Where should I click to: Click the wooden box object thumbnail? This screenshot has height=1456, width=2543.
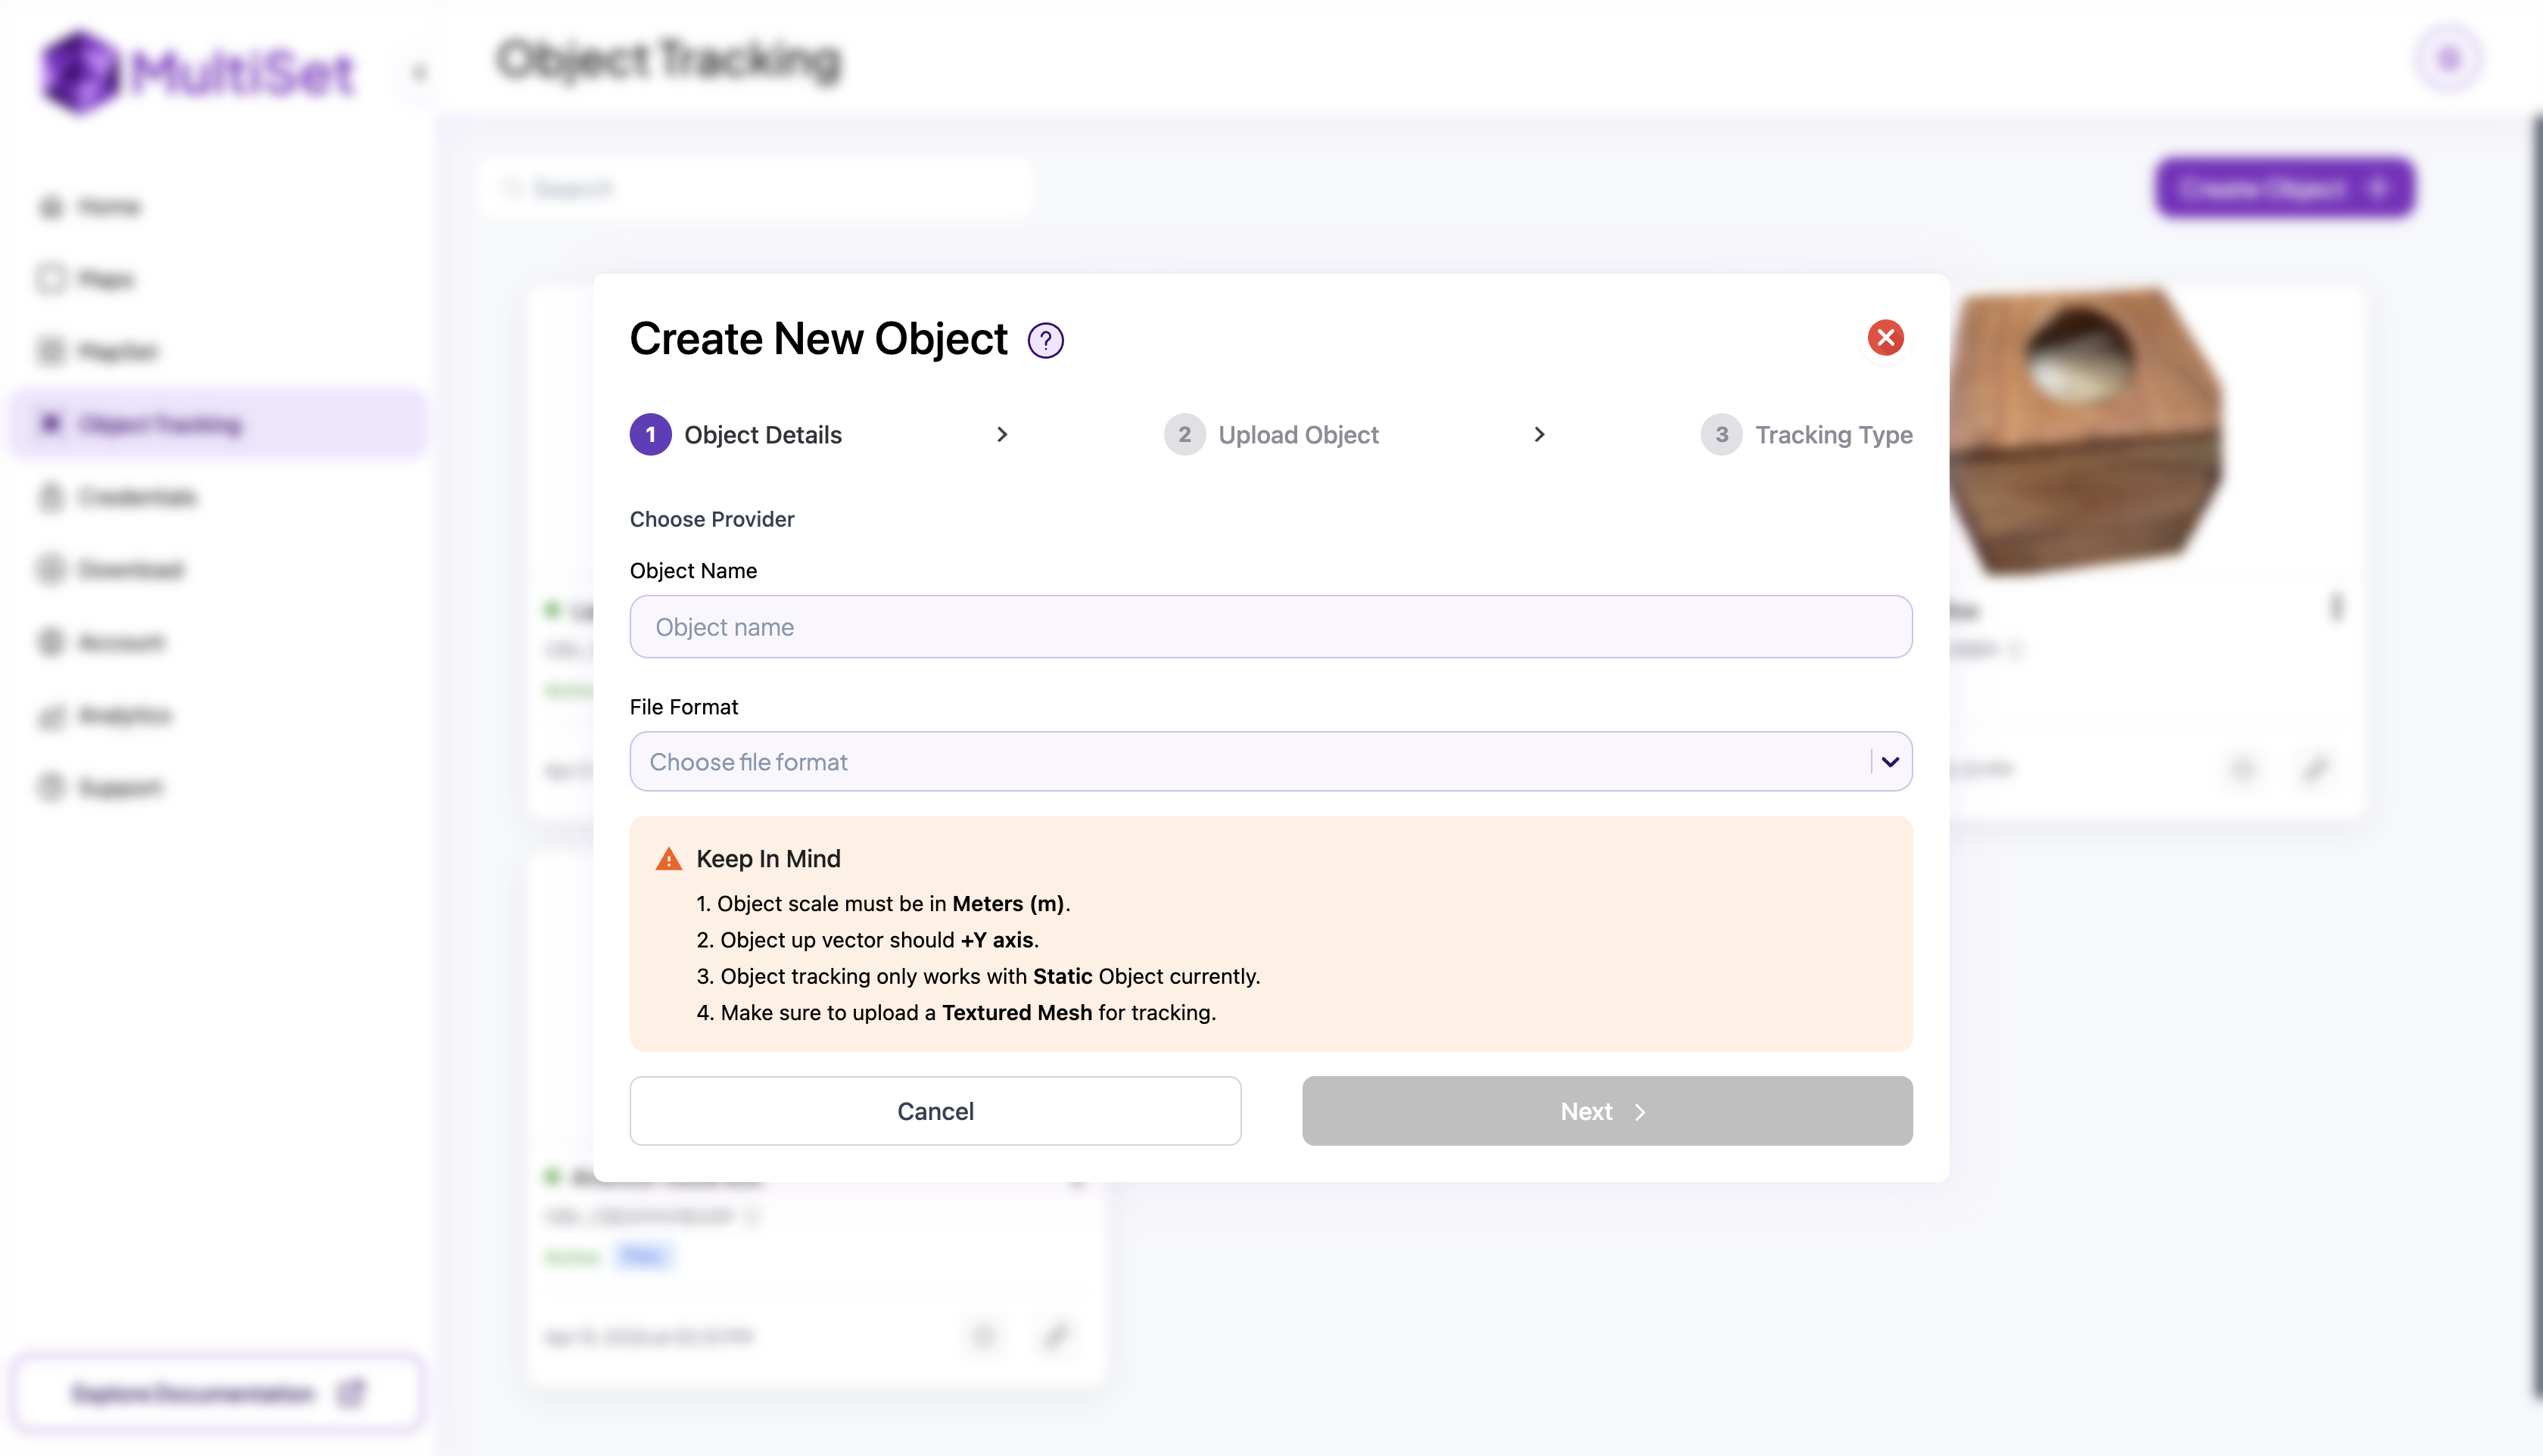2085,430
